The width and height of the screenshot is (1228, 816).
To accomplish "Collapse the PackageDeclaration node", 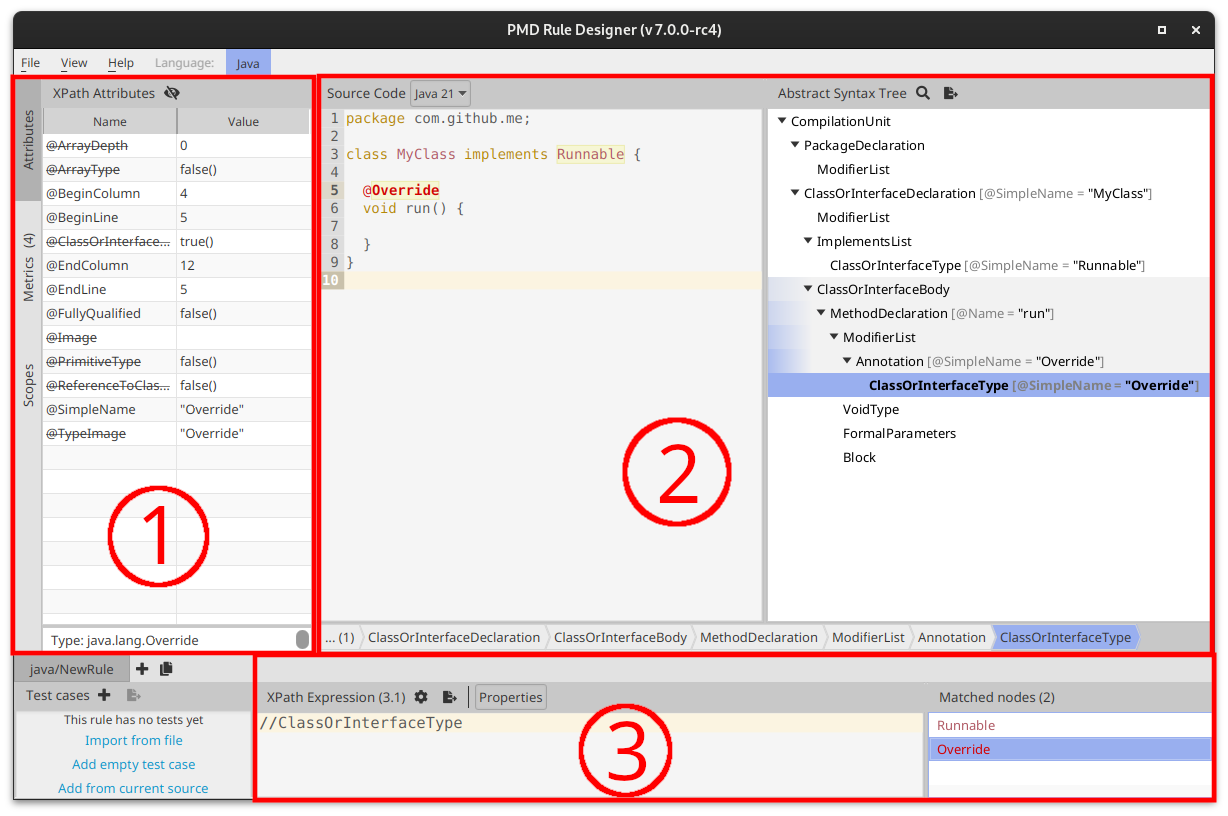I will (795, 145).
